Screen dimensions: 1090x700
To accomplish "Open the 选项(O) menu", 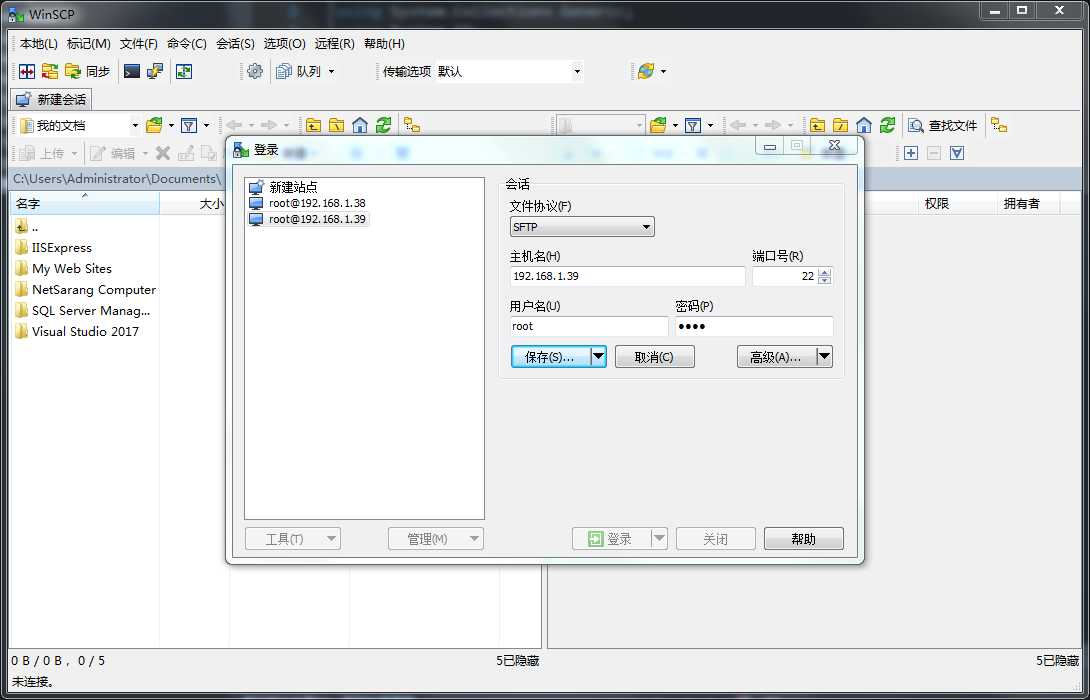I will pos(284,43).
